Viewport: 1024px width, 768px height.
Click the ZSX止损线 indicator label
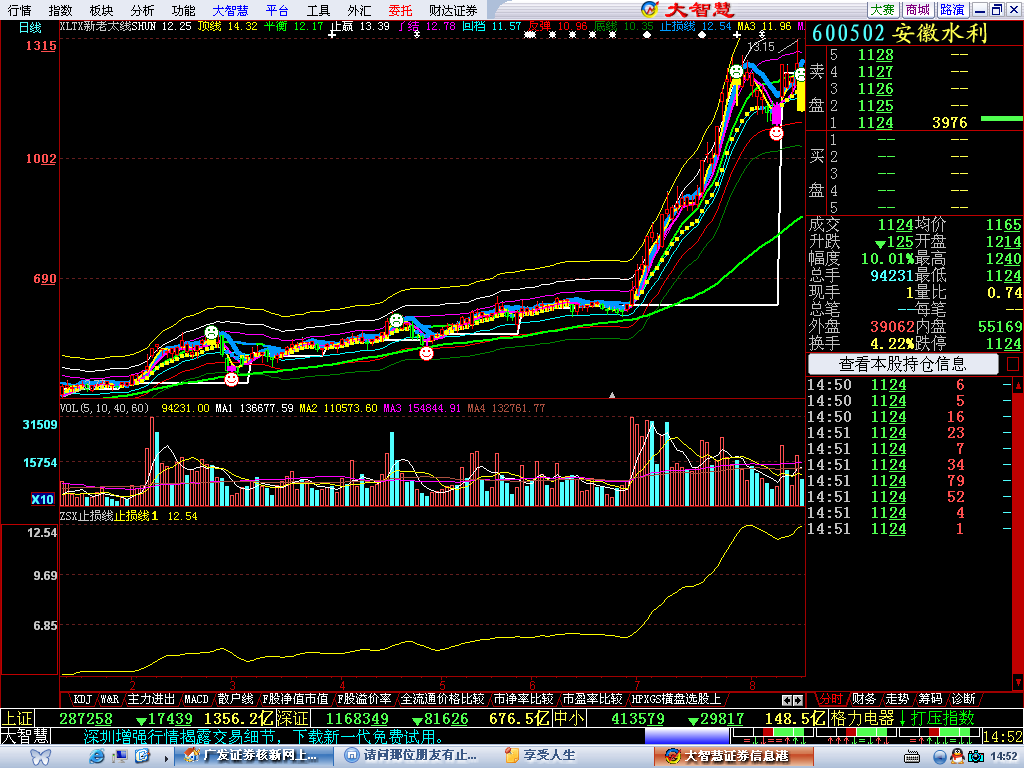coord(87,516)
